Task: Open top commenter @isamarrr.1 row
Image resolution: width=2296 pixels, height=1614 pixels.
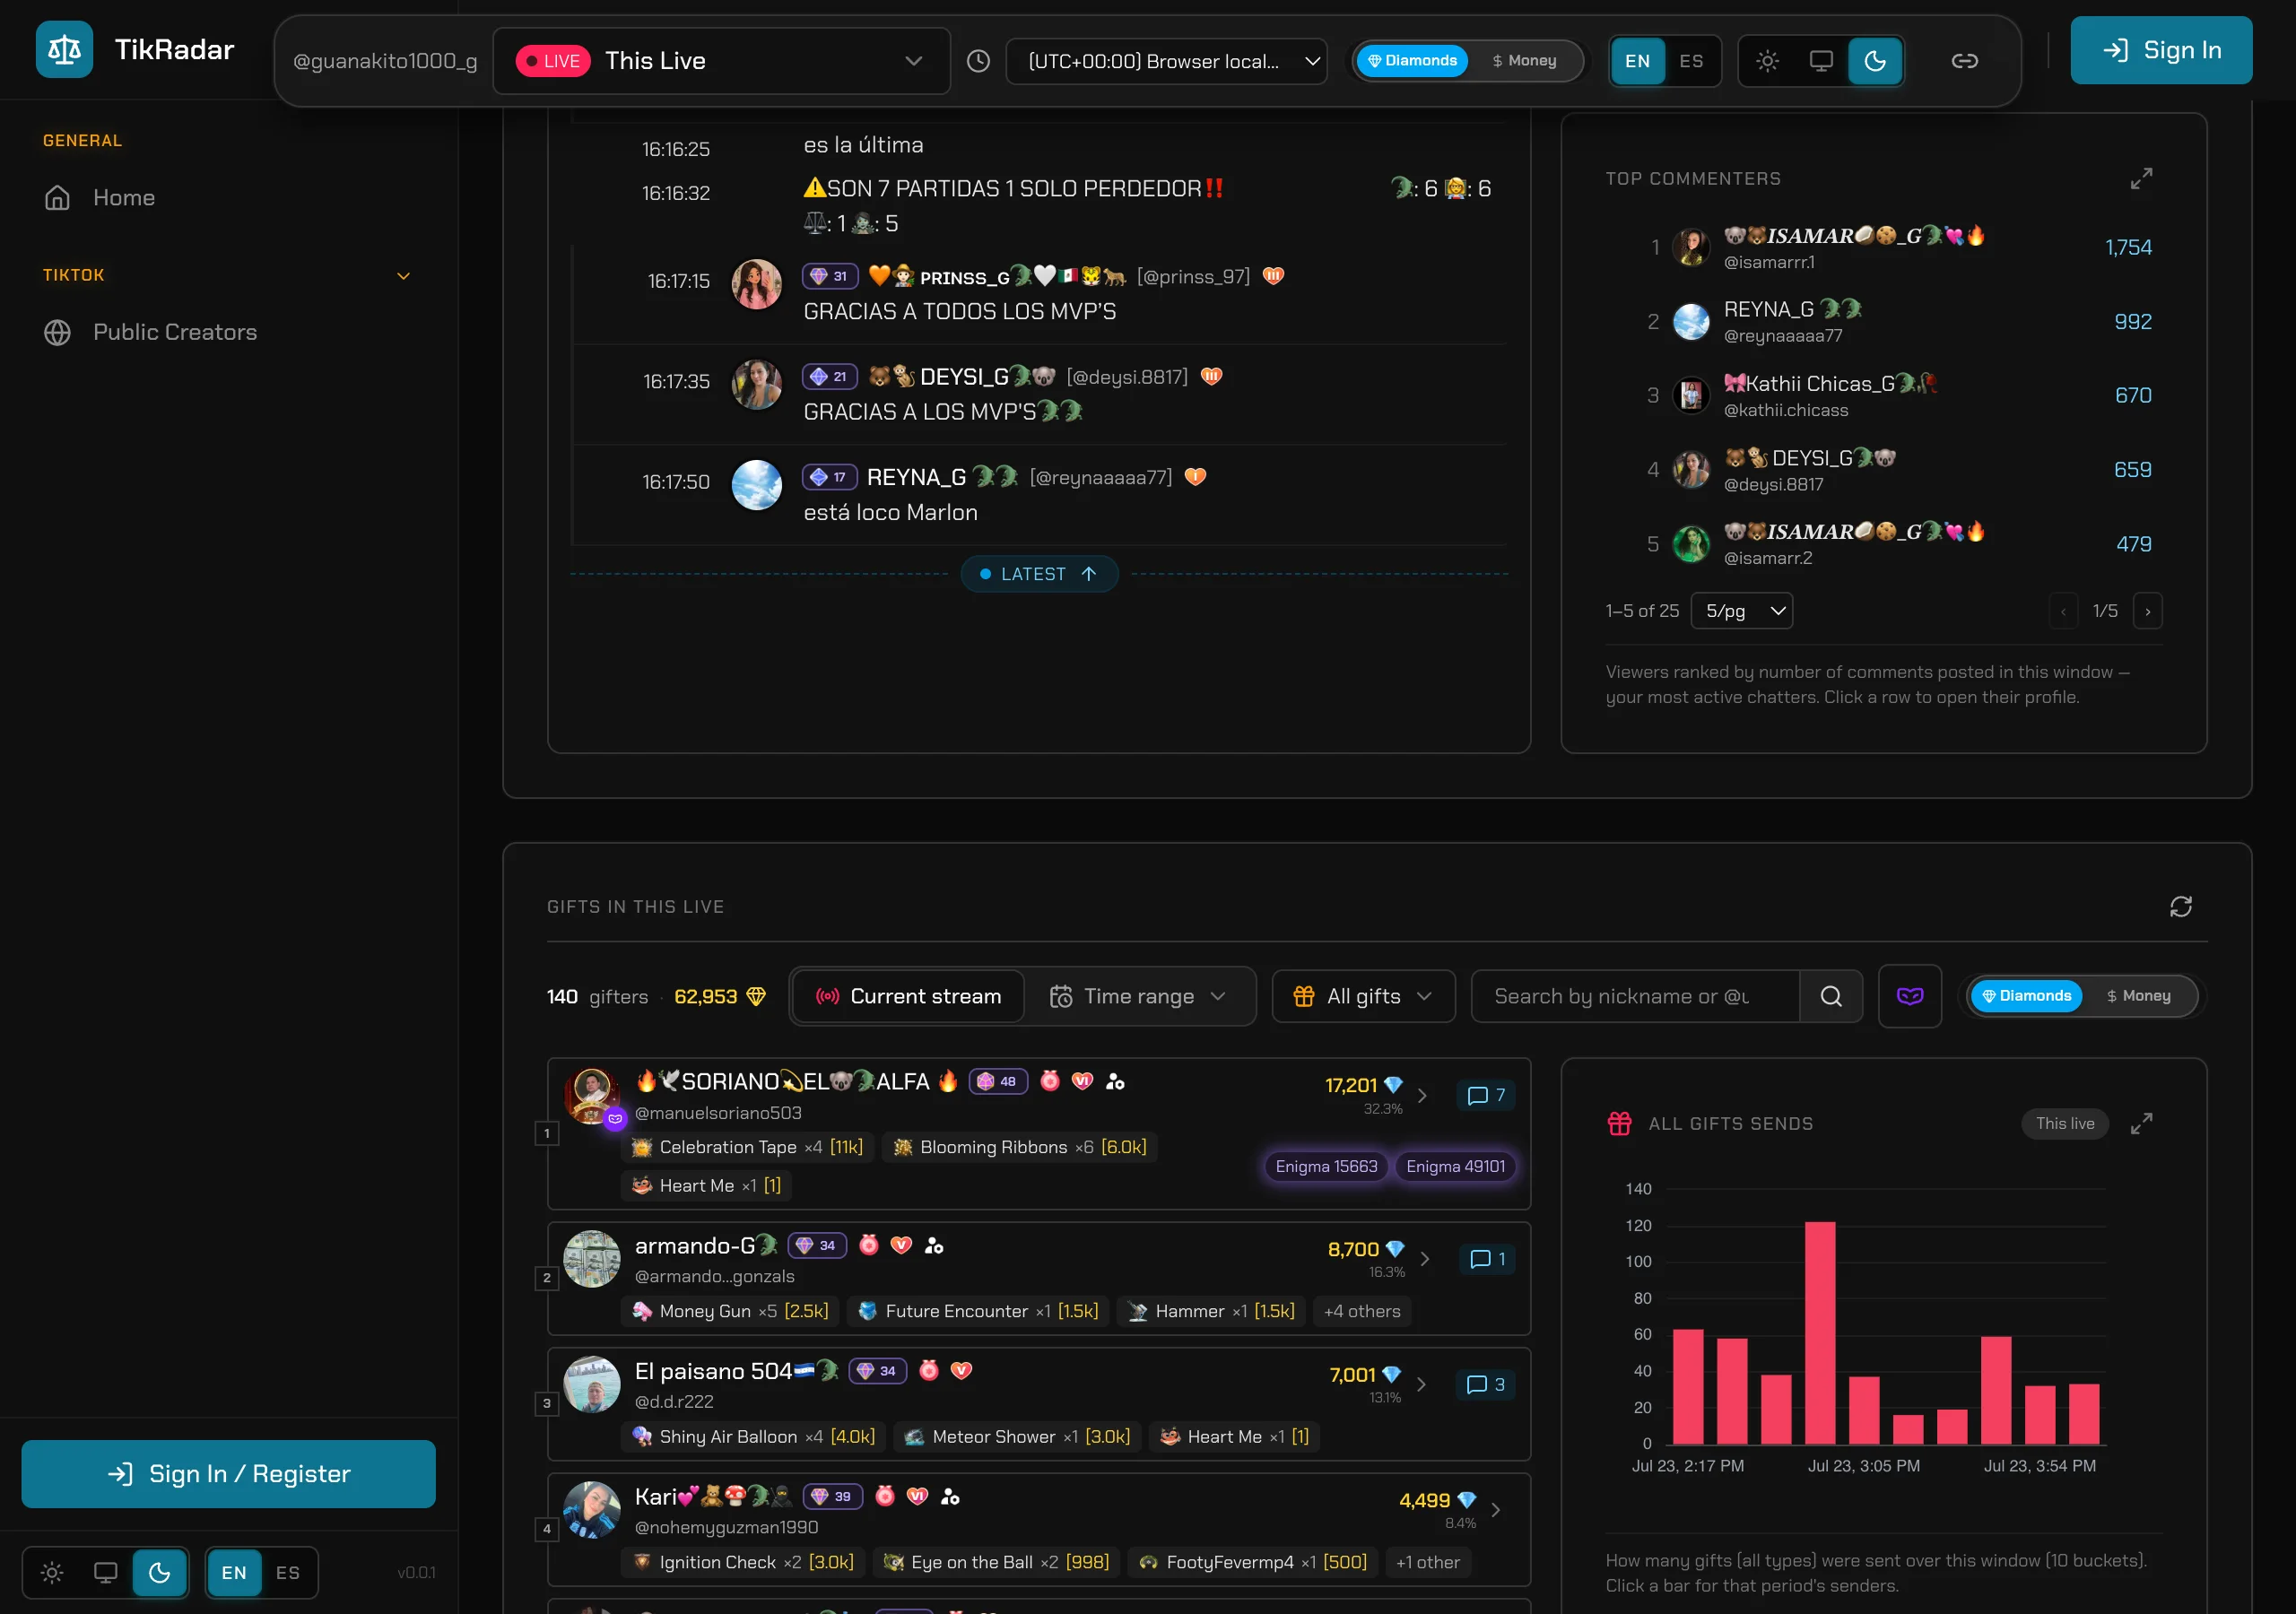Action: pos(1884,247)
